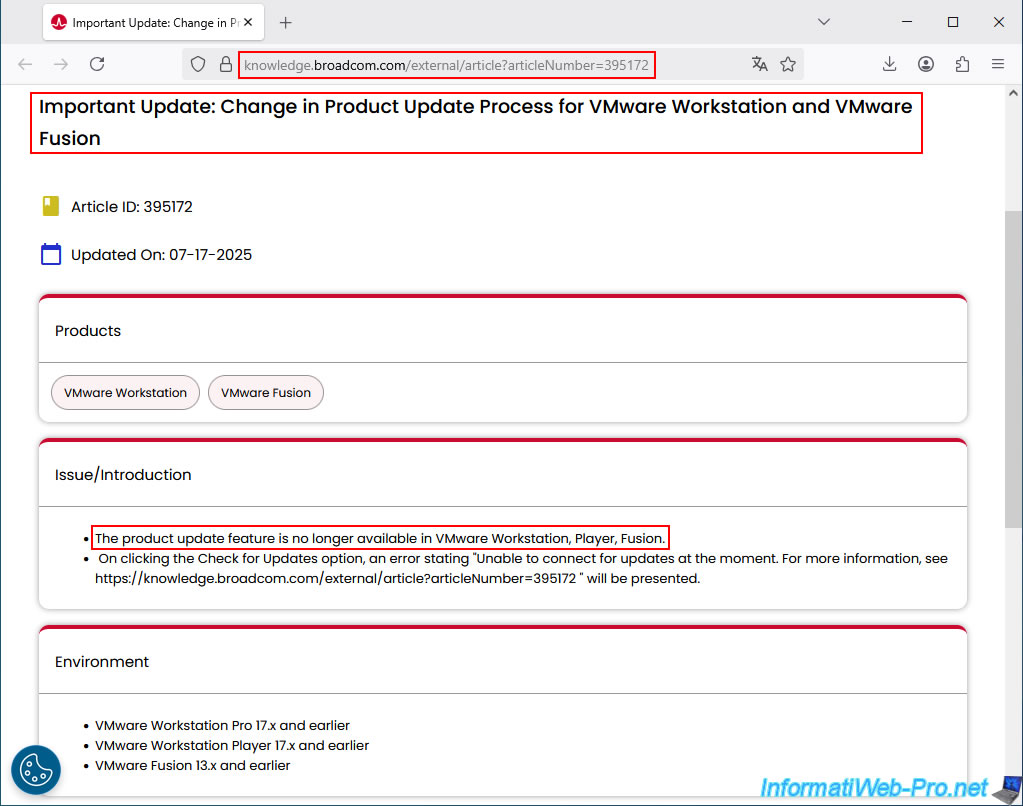
Task: Click the VMware Fusion product tag
Action: (266, 393)
